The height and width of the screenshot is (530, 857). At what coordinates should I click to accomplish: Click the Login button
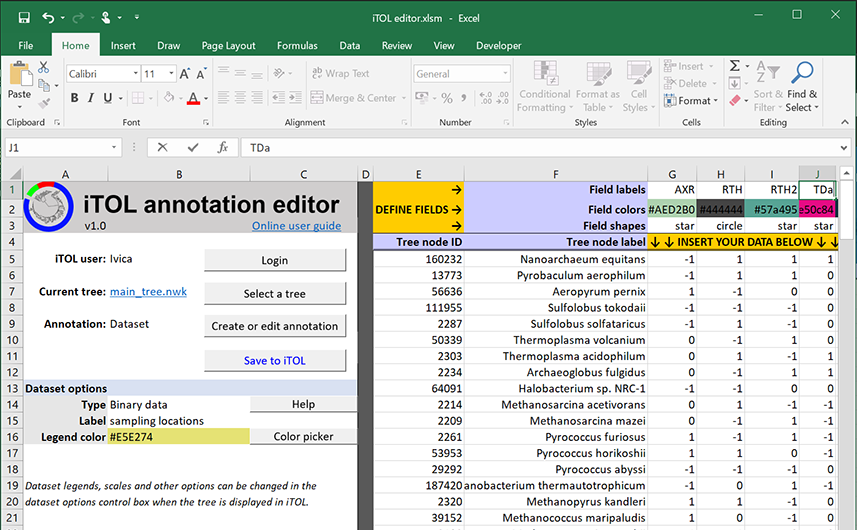coord(275,260)
